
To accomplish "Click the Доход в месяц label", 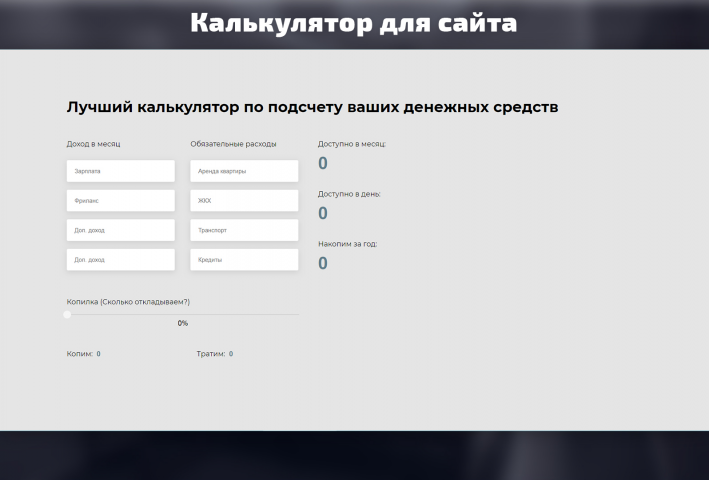I will (94, 144).
